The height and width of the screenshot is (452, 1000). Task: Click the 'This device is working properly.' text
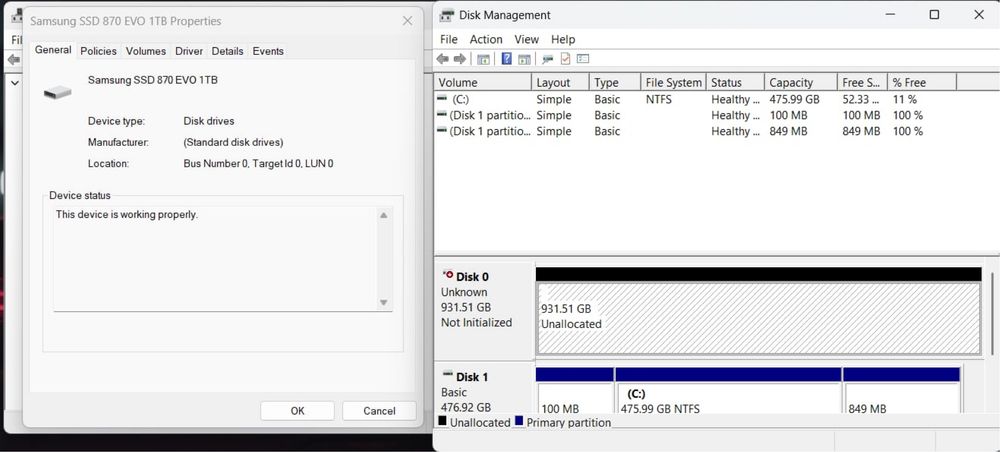click(127, 215)
